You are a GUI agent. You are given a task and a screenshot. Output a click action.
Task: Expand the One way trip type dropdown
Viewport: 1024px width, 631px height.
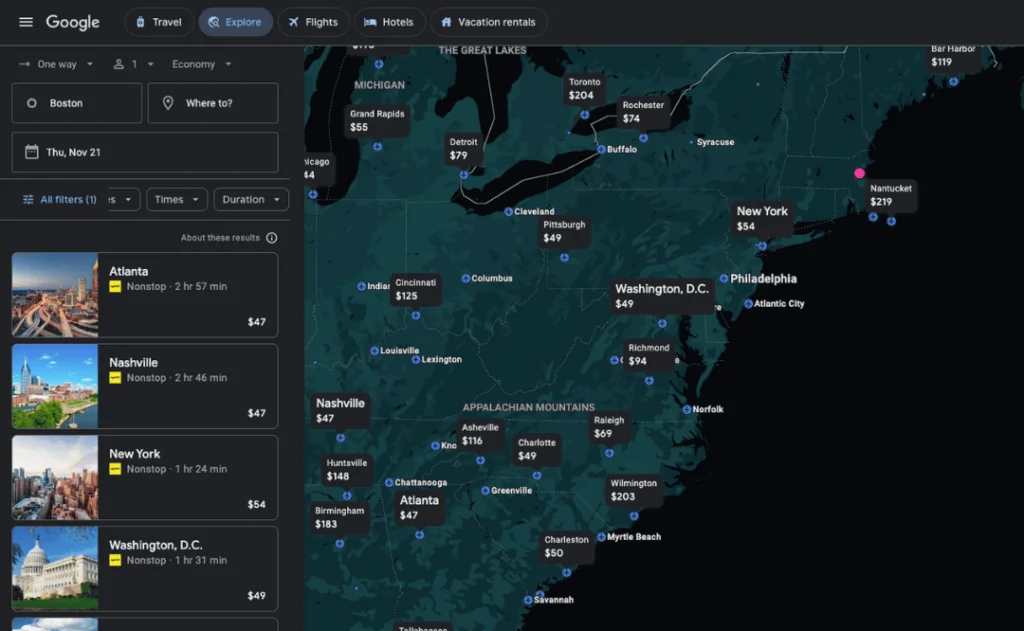point(56,64)
